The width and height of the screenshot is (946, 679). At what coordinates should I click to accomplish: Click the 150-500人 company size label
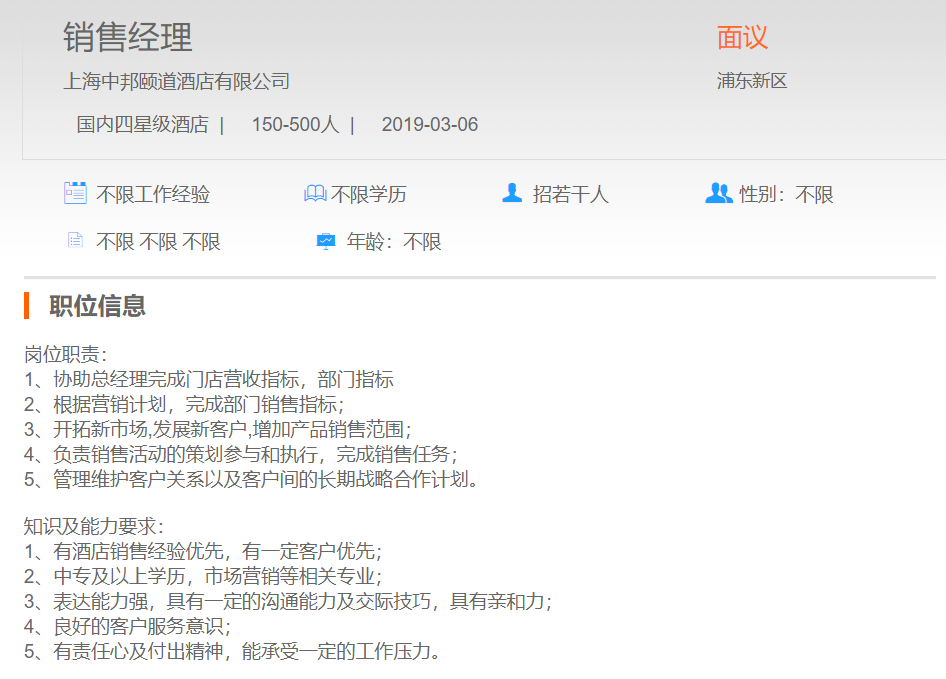(295, 125)
